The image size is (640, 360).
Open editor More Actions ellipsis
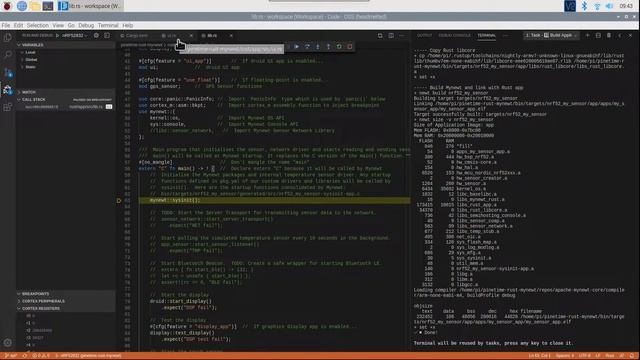click(x=402, y=36)
